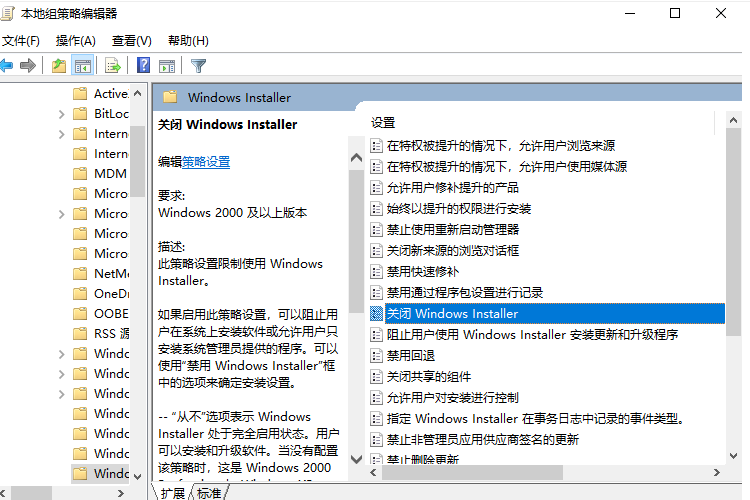Select 在特权被提升的情况下，允许用户浏览来源 policy
The image size is (750, 500).
(501, 145)
